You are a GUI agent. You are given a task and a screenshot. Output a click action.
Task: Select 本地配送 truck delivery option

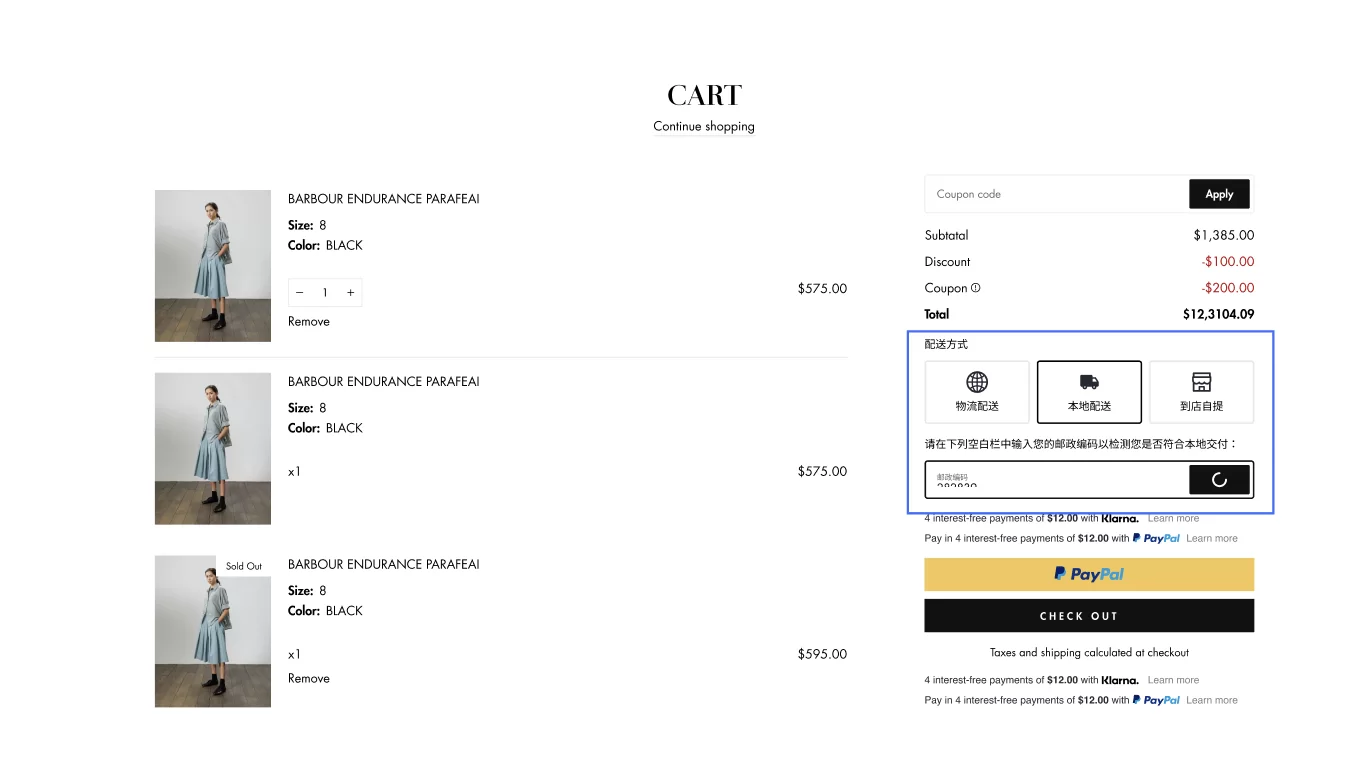tap(1089, 392)
